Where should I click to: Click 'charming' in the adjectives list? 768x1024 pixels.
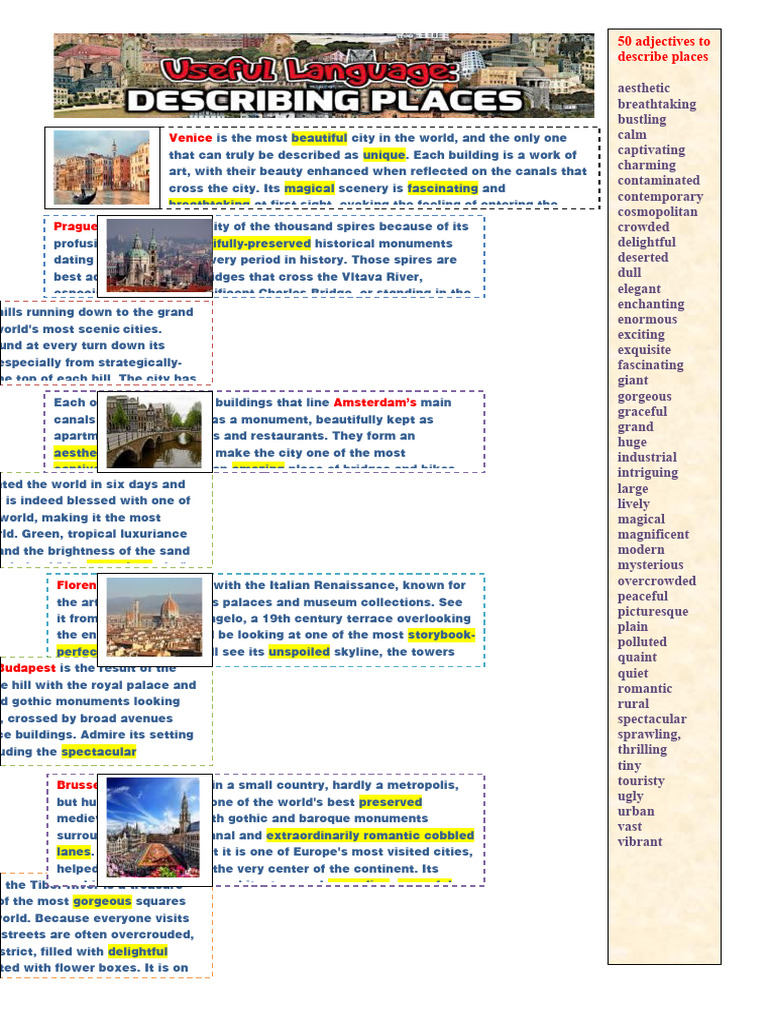click(647, 165)
